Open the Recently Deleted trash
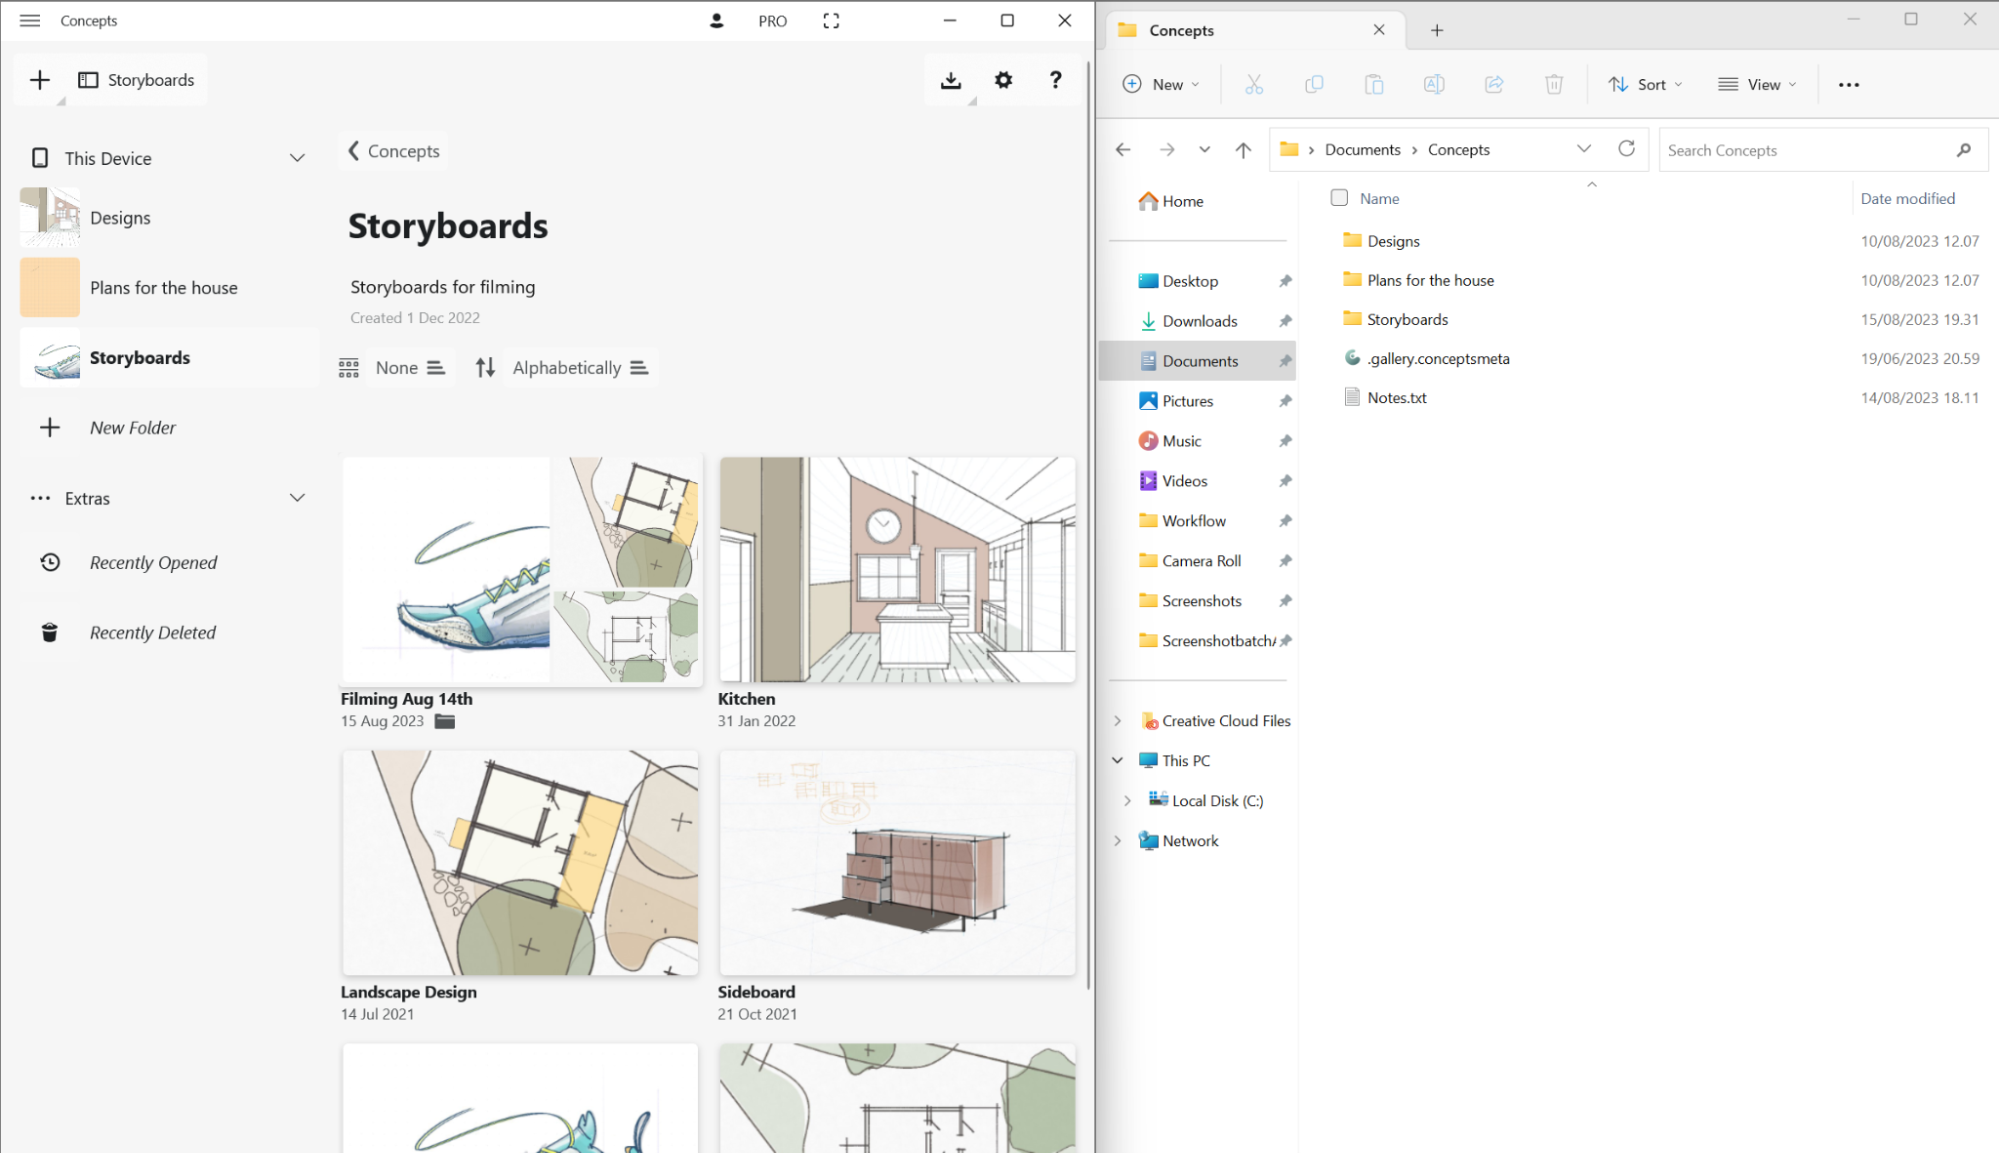Image resolution: width=1999 pixels, height=1153 pixels. point(152,632)
